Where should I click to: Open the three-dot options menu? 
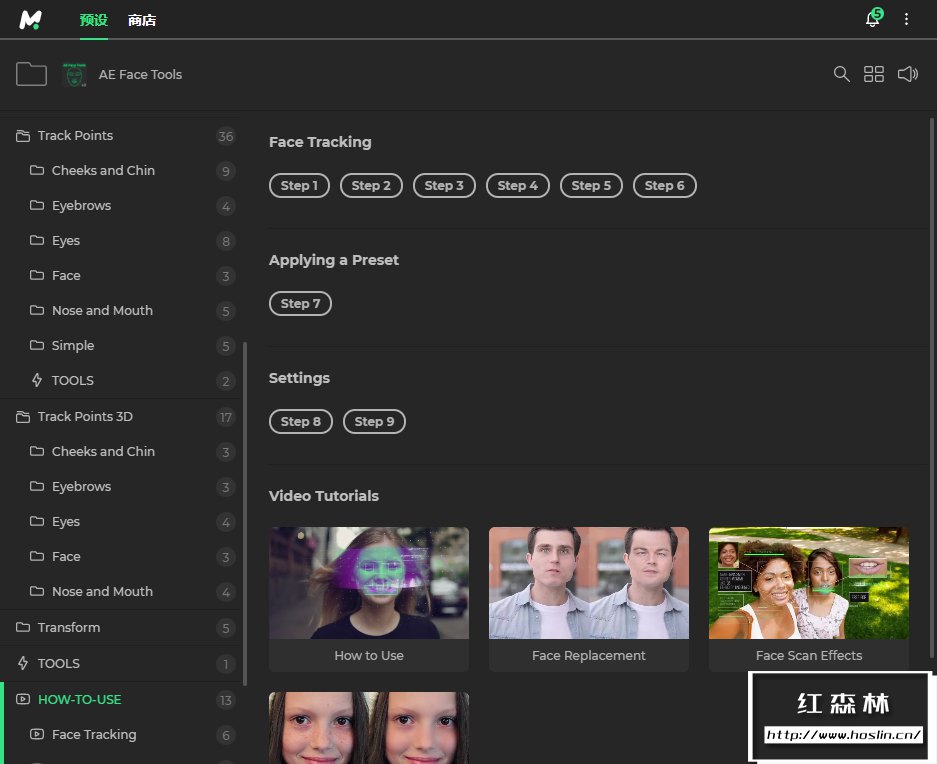tap(907, 19)
